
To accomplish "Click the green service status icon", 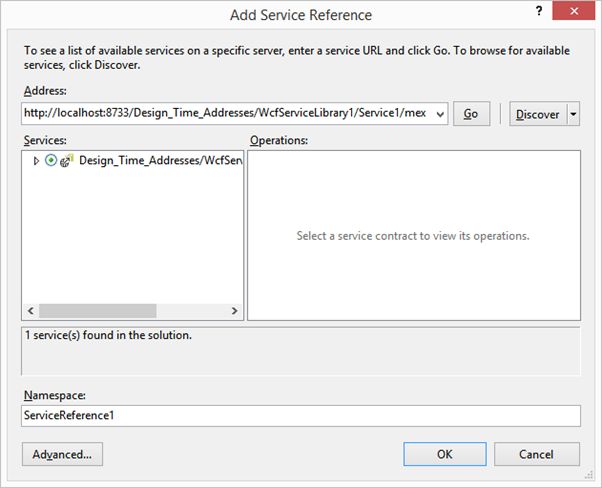I will click(51, 160).
